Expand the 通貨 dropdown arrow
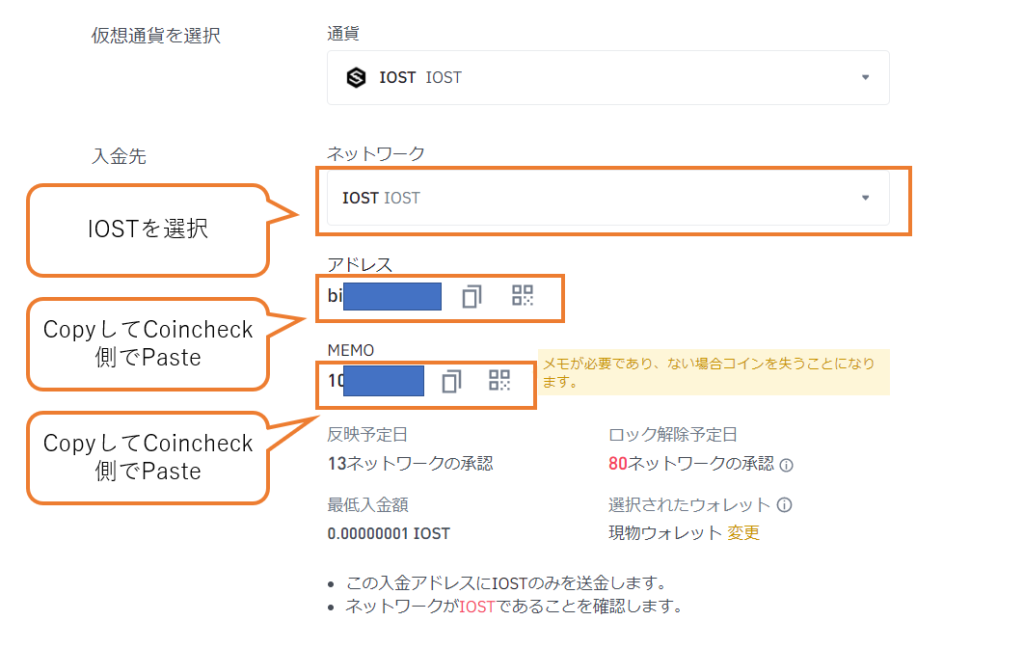This screenshot has width=1024, height=648. [865, 77]
